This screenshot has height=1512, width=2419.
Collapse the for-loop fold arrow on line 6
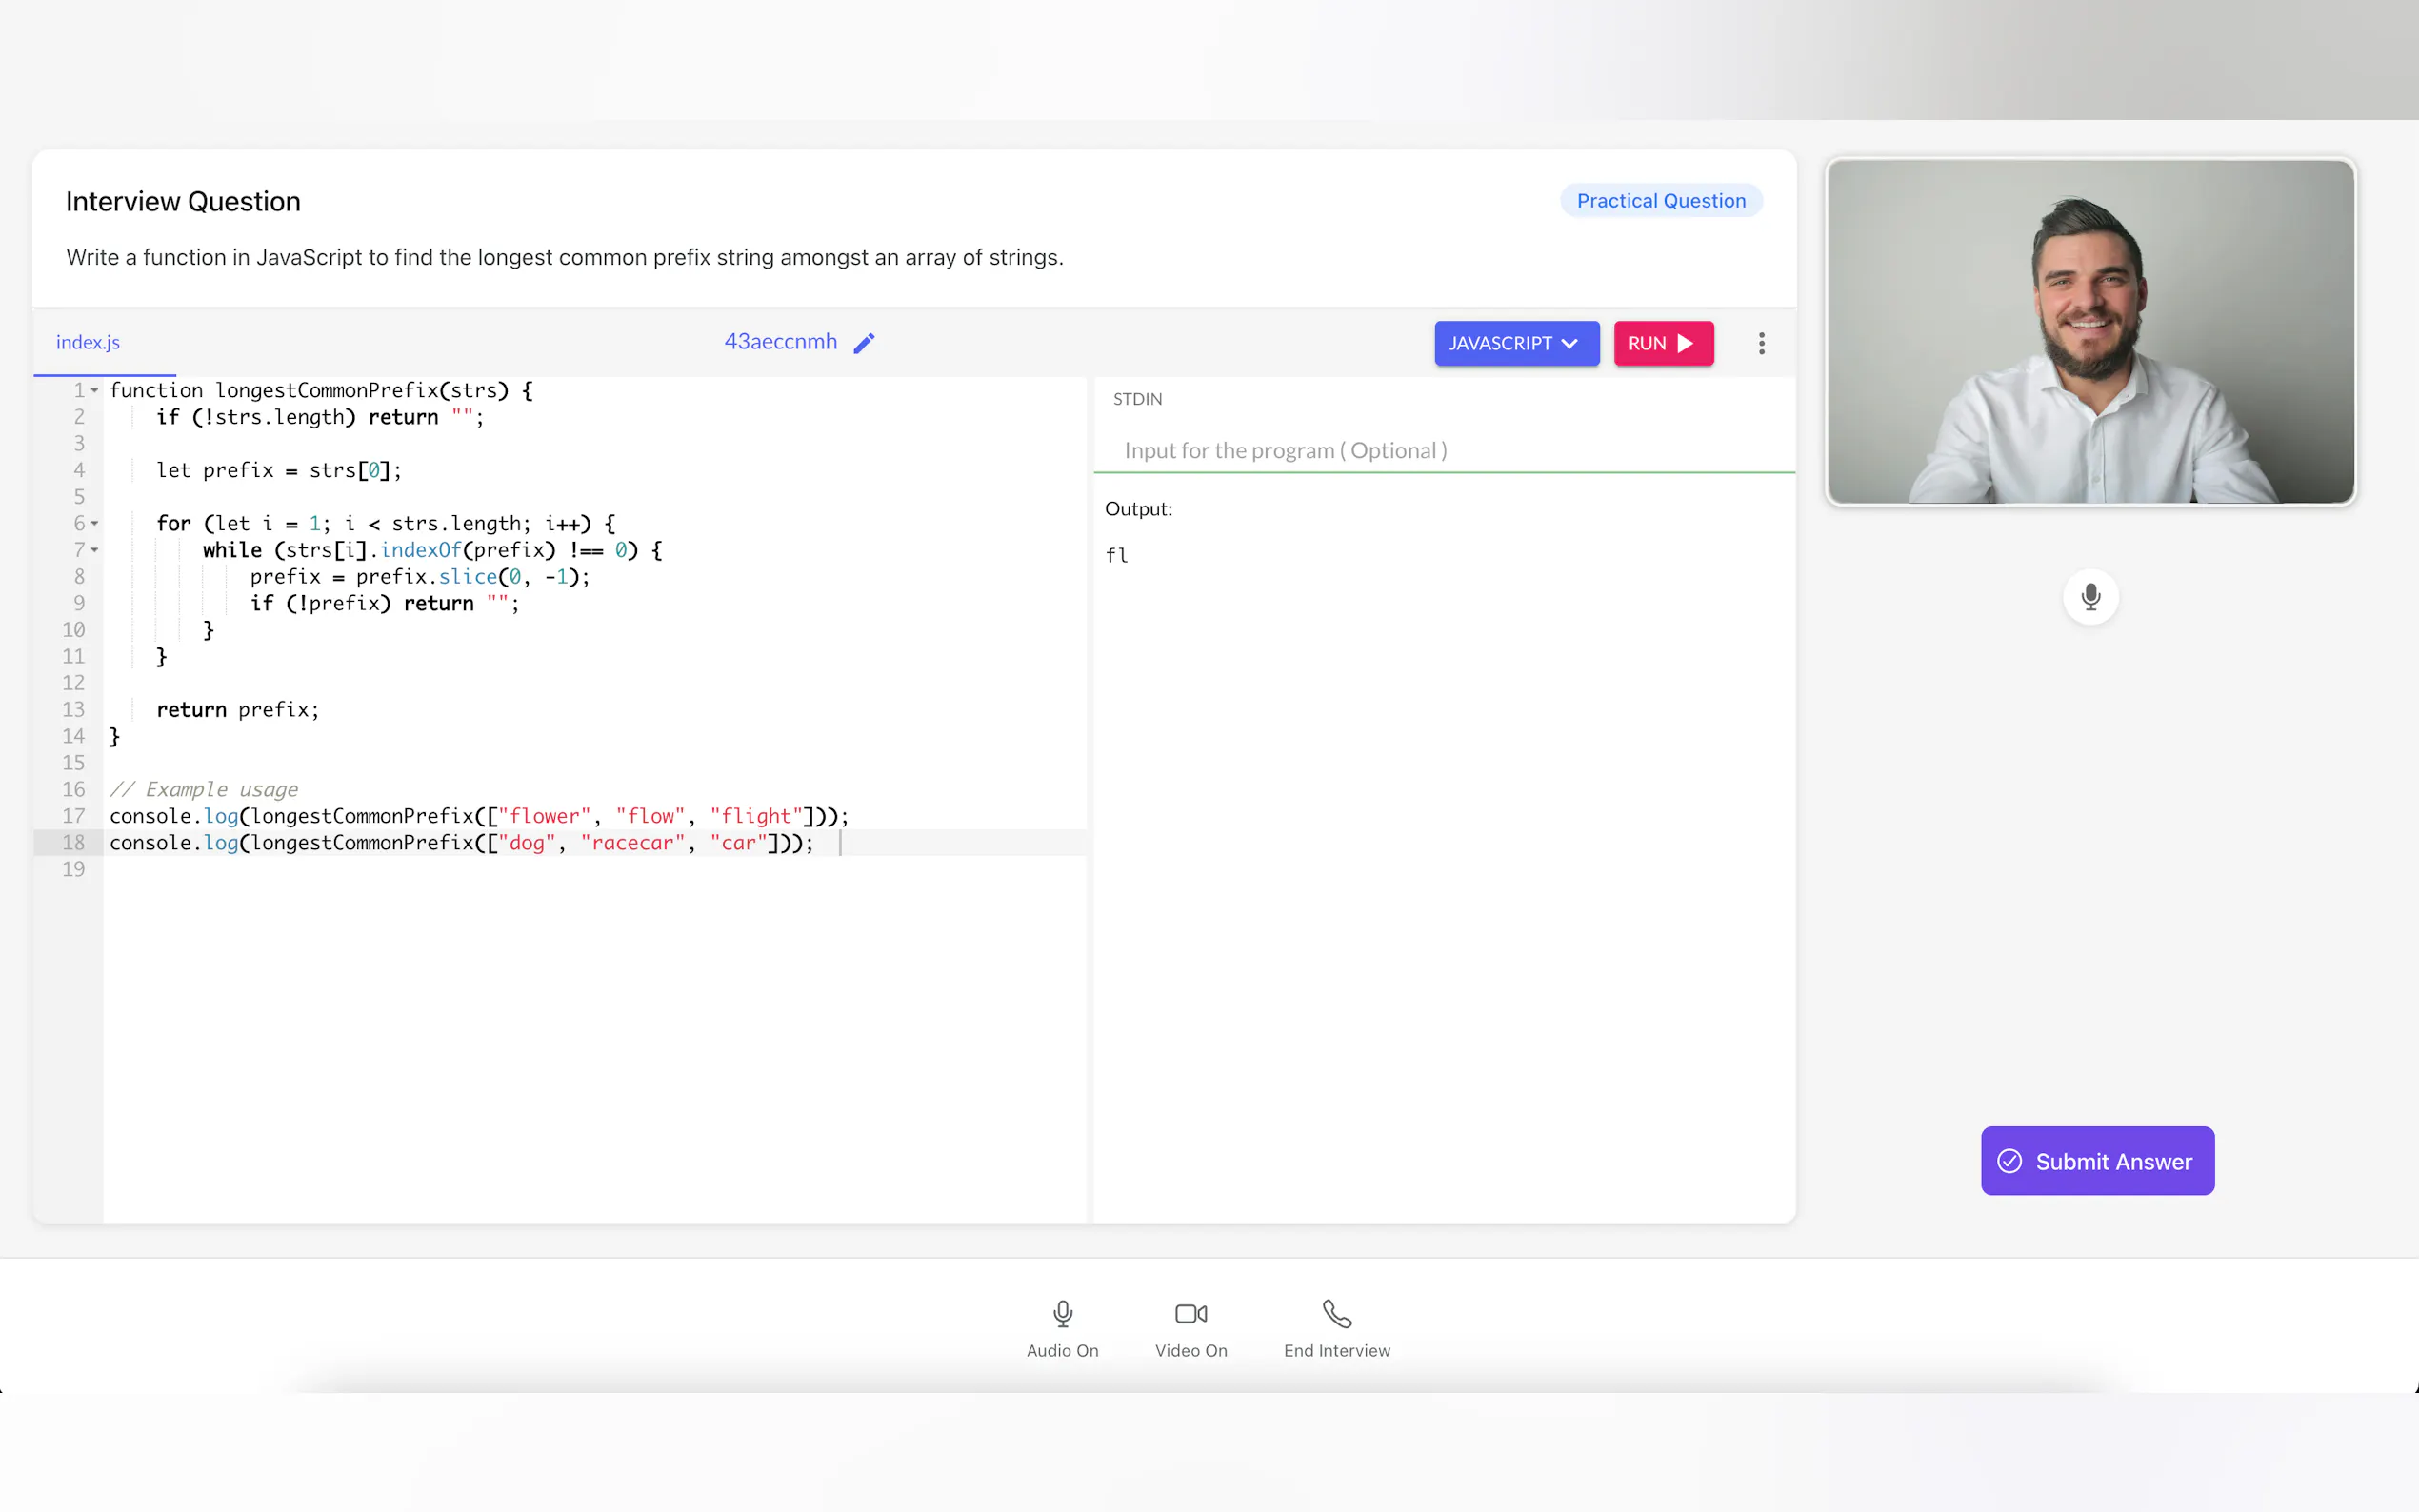95,524
